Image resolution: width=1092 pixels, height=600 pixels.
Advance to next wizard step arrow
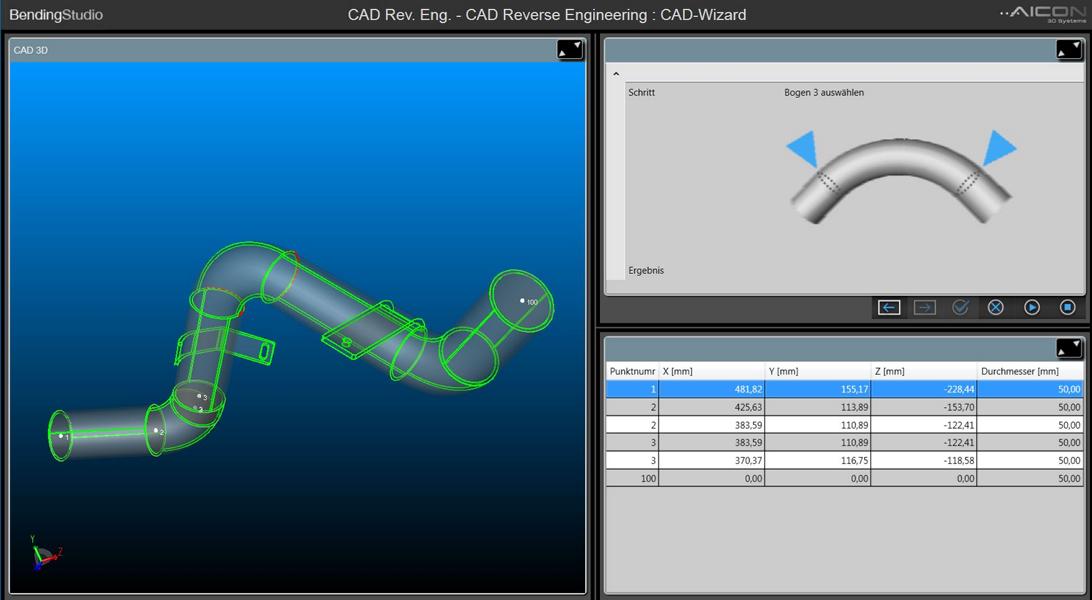(924, 307)
